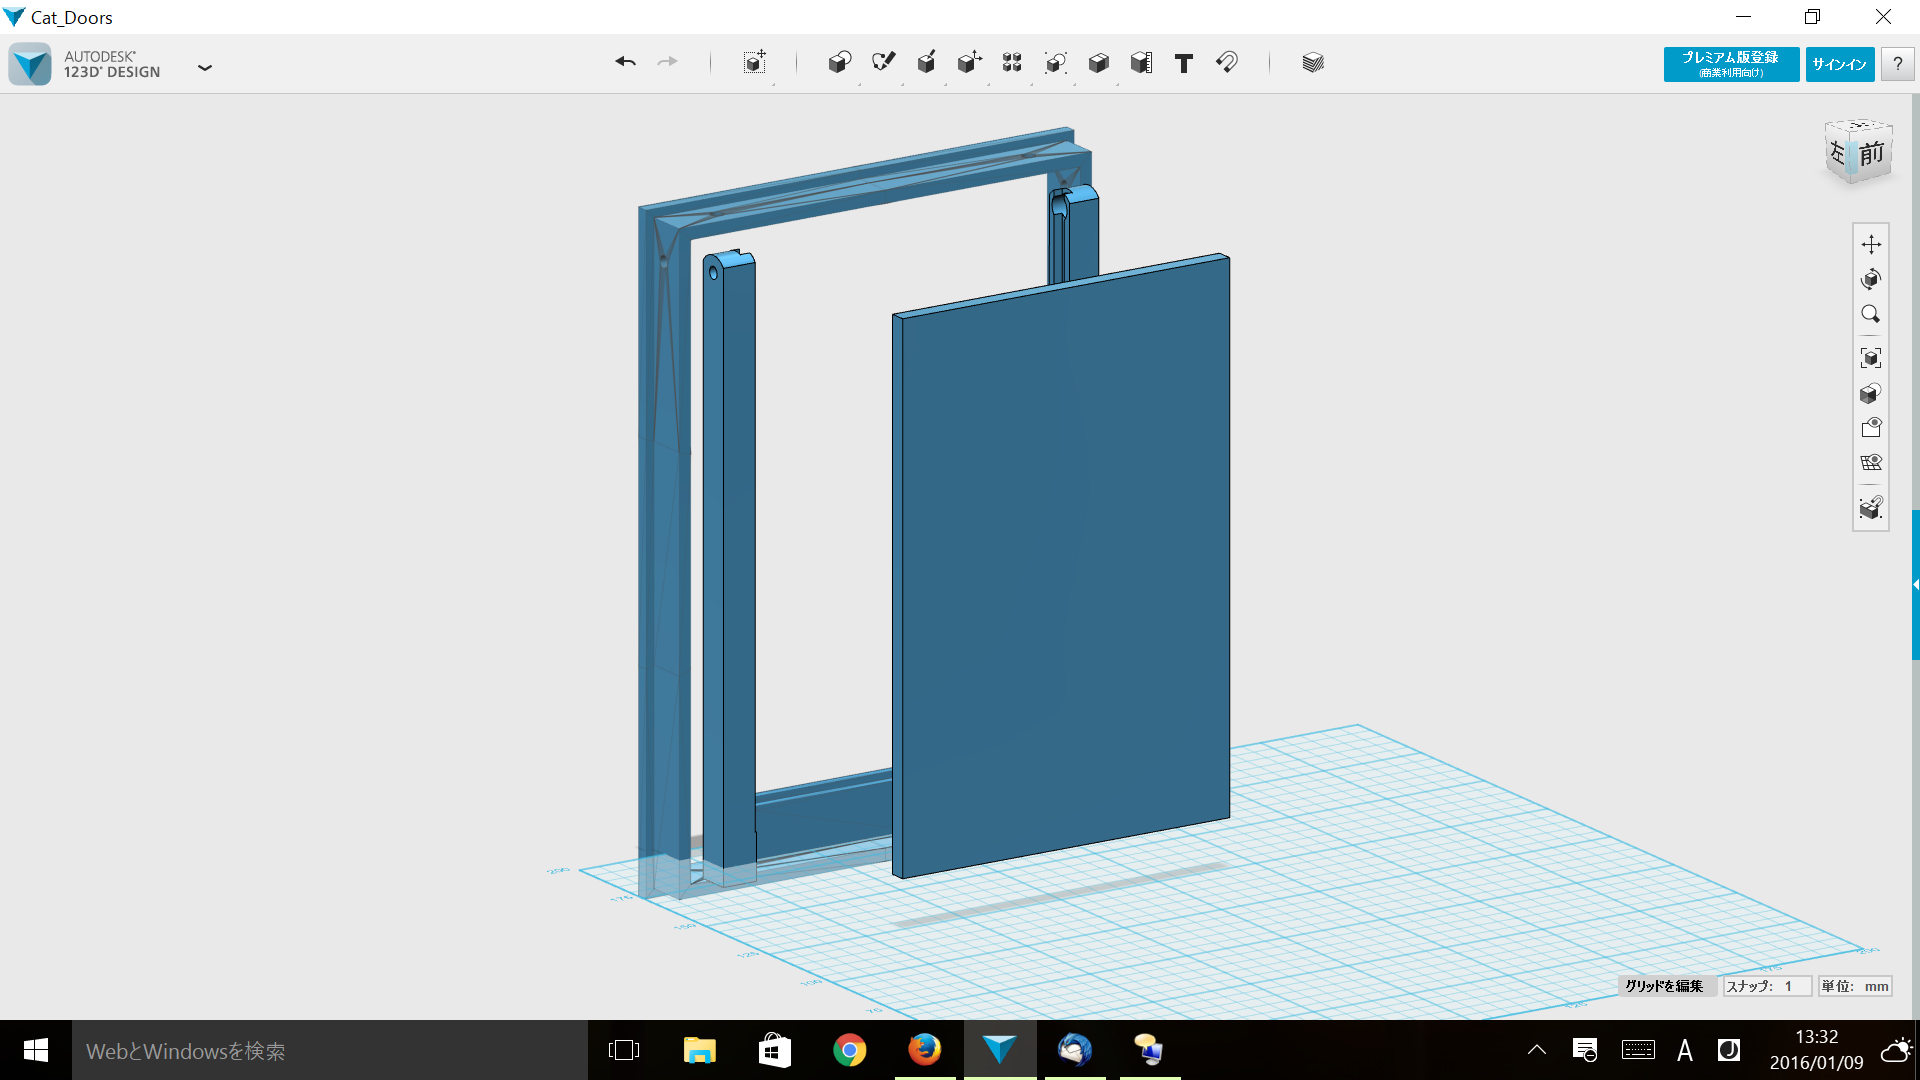The width and height of the screenshot is (1920, 1080).
Task: Redo the previous action
Action: click(x=668, y=62)
